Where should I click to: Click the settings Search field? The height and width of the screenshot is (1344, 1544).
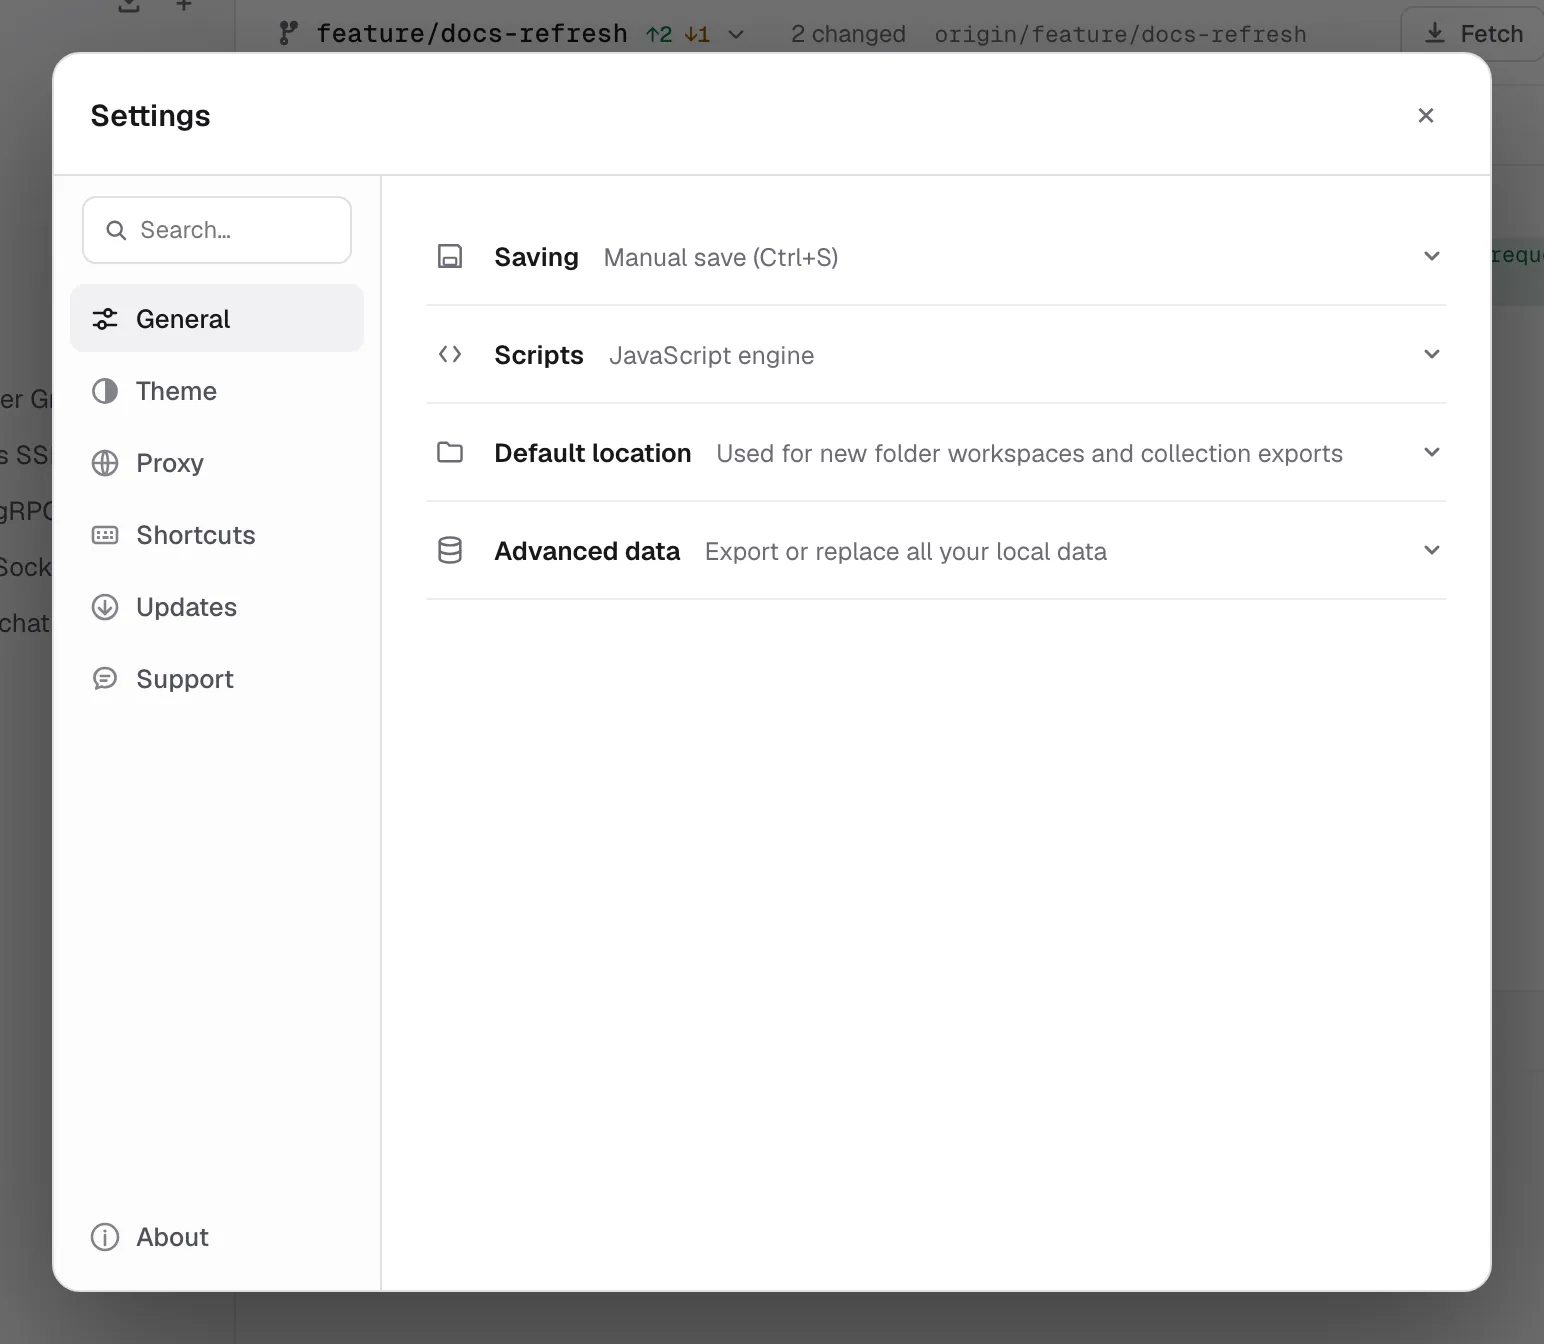point(217,230)
